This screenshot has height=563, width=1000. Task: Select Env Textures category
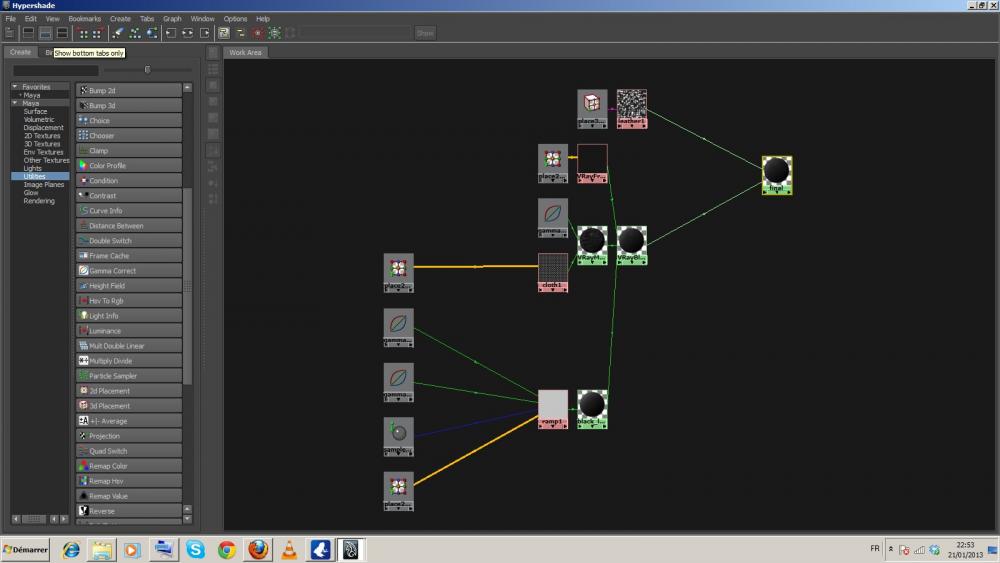click(43, 152)
